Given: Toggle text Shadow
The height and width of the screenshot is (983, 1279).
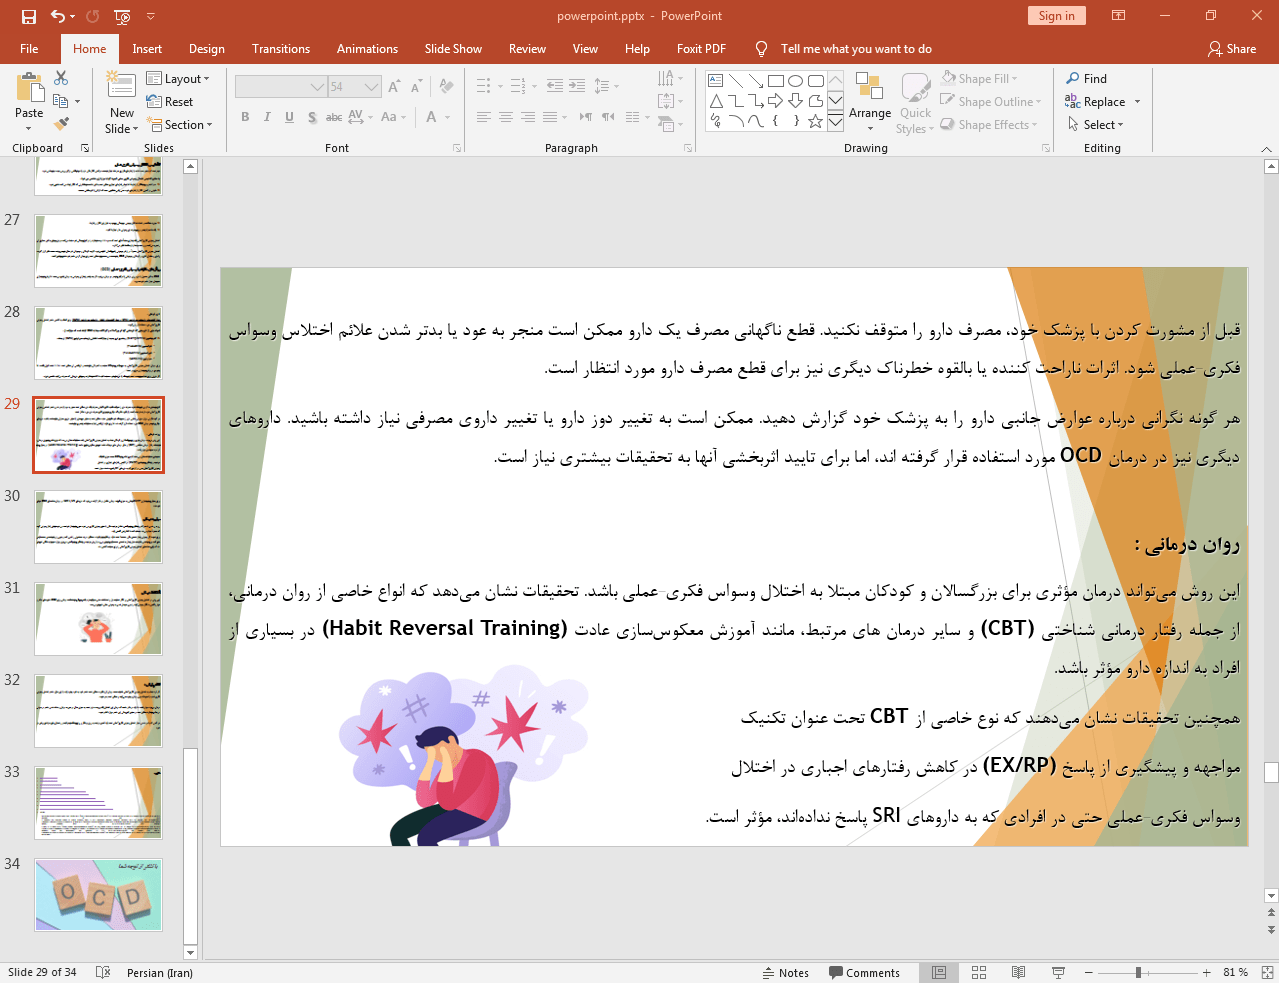Looking at the screenshot, I should [x=312, y=117].
